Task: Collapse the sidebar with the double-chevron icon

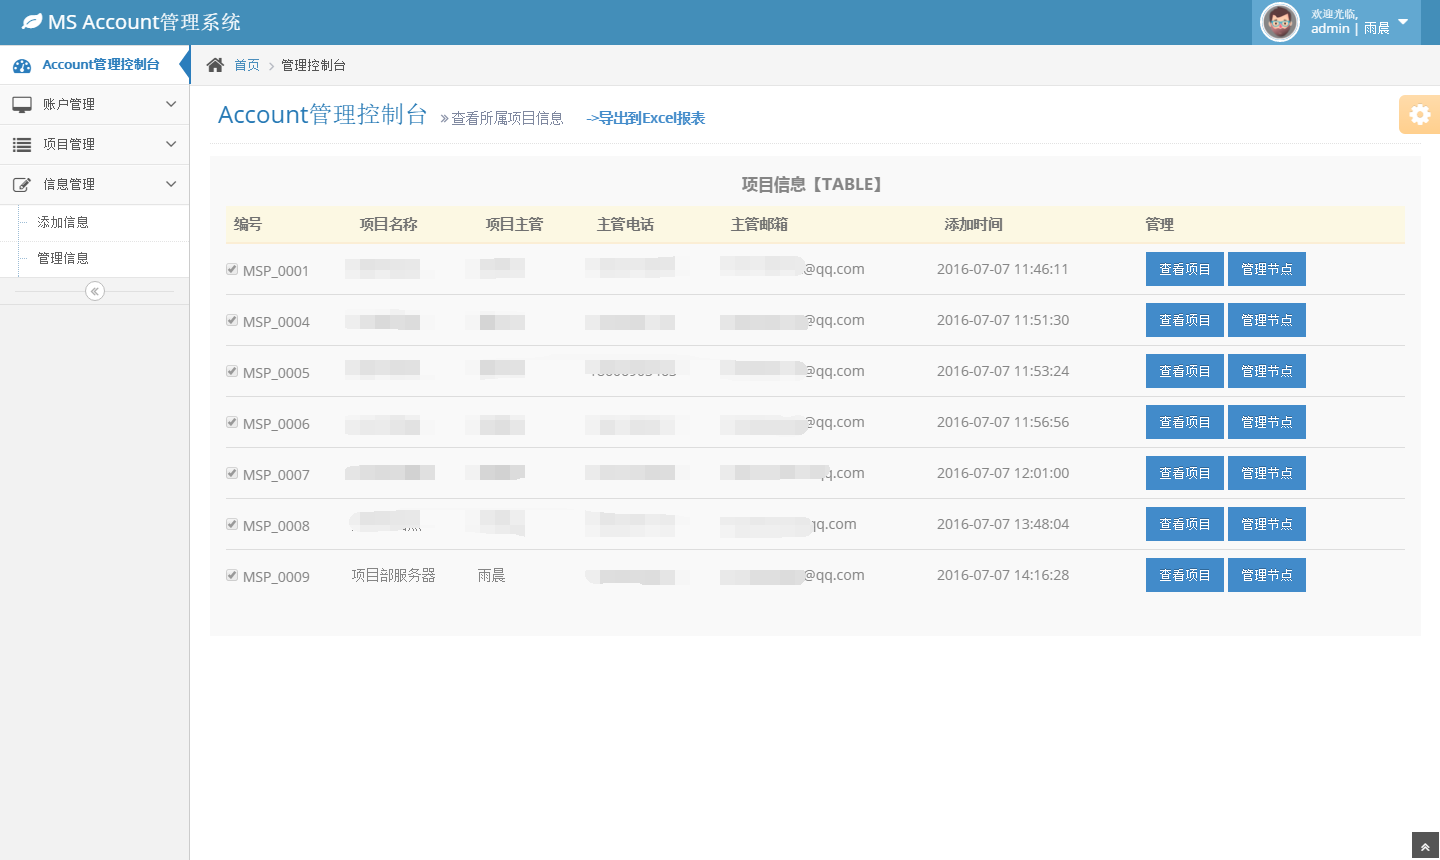Action: pos(95,291)
